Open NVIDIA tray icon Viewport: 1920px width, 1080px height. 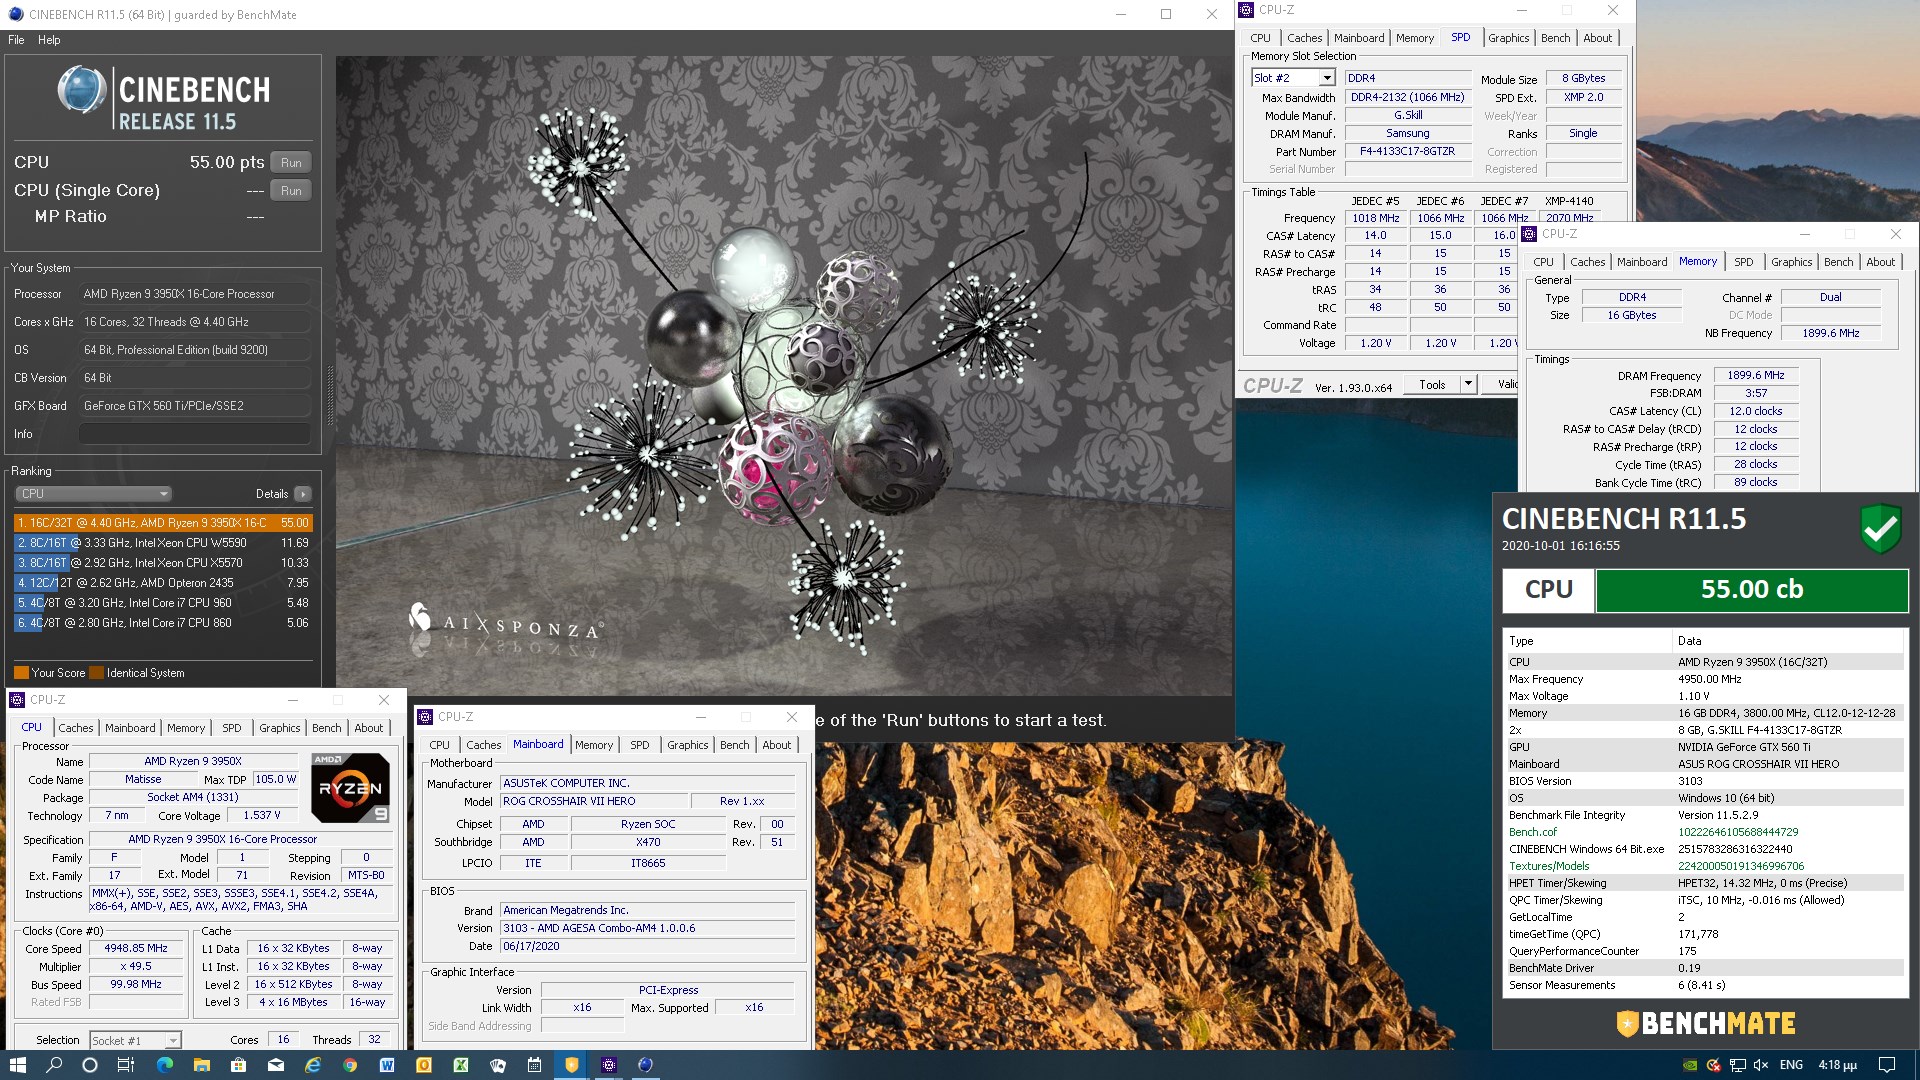(1690, 1065)
